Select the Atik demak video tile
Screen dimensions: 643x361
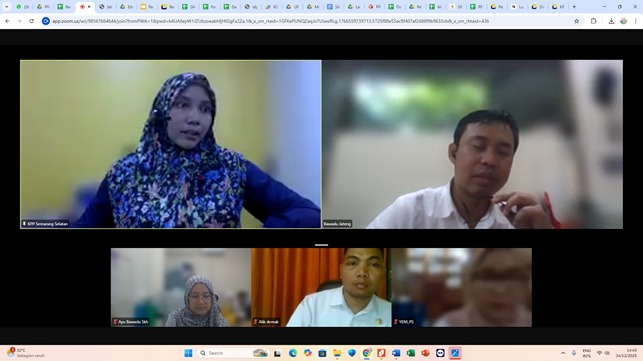tap(322, 287)
